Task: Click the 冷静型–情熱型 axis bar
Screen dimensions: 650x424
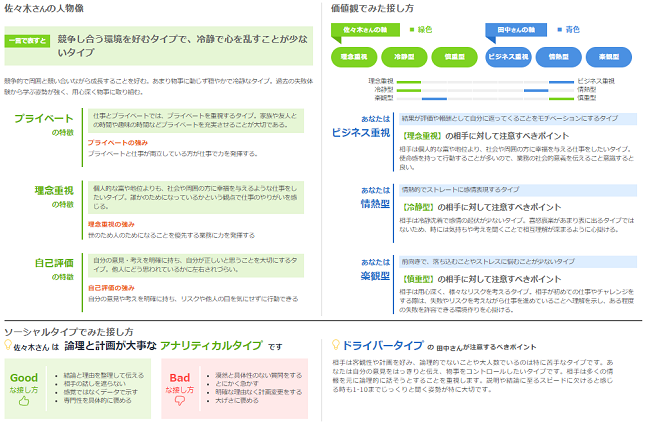Action: click(484, 89)
